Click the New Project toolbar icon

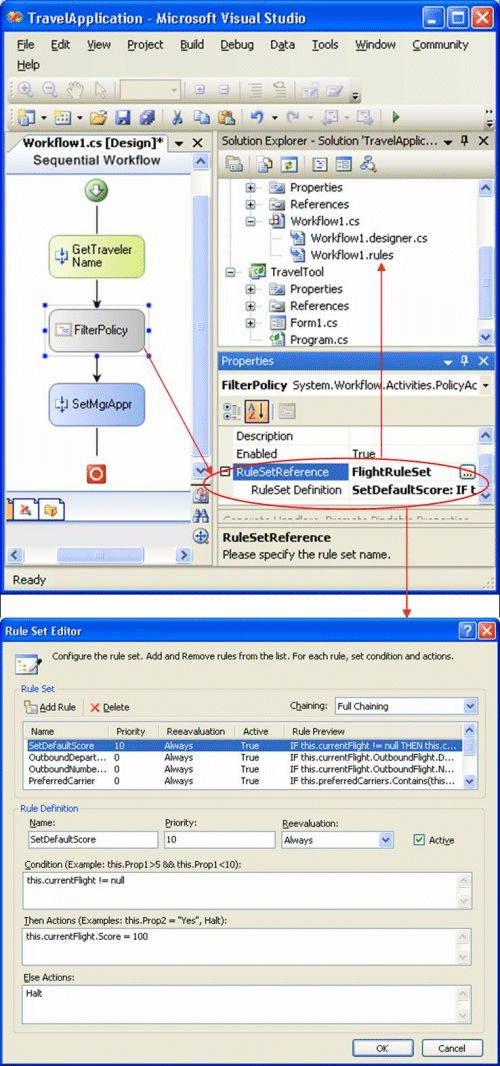(27, 118)
